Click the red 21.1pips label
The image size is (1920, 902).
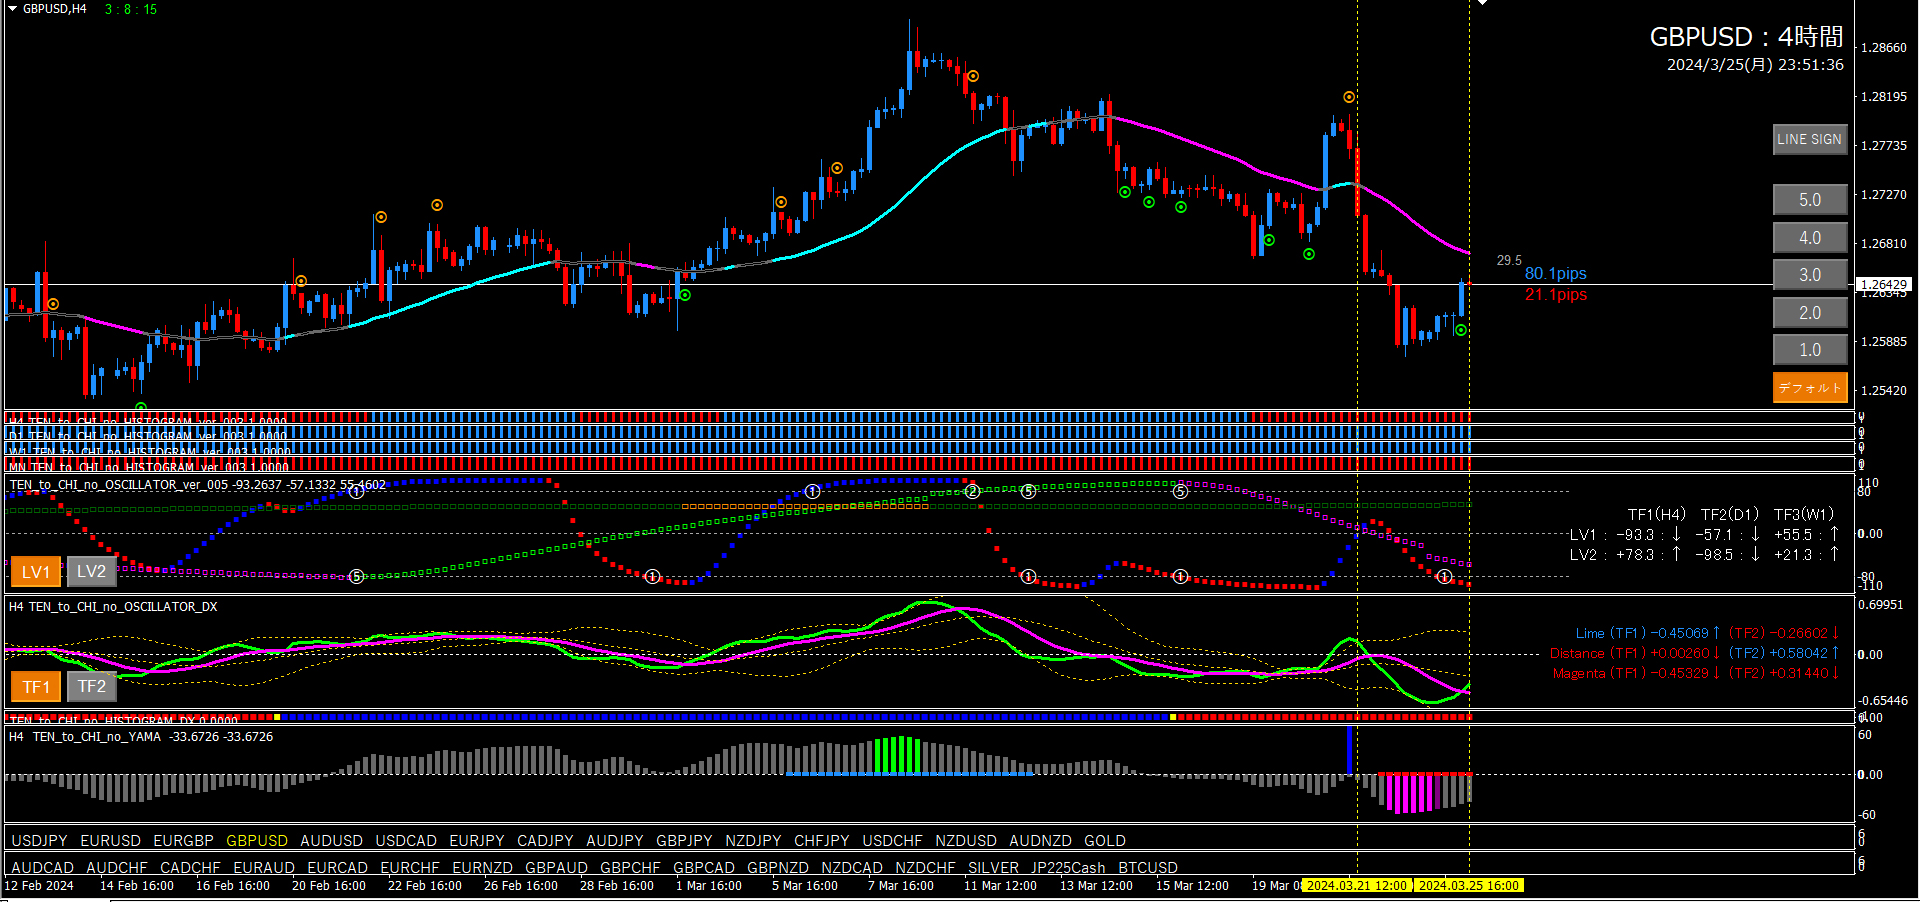pyautogui.click(x=1555, y=295)
